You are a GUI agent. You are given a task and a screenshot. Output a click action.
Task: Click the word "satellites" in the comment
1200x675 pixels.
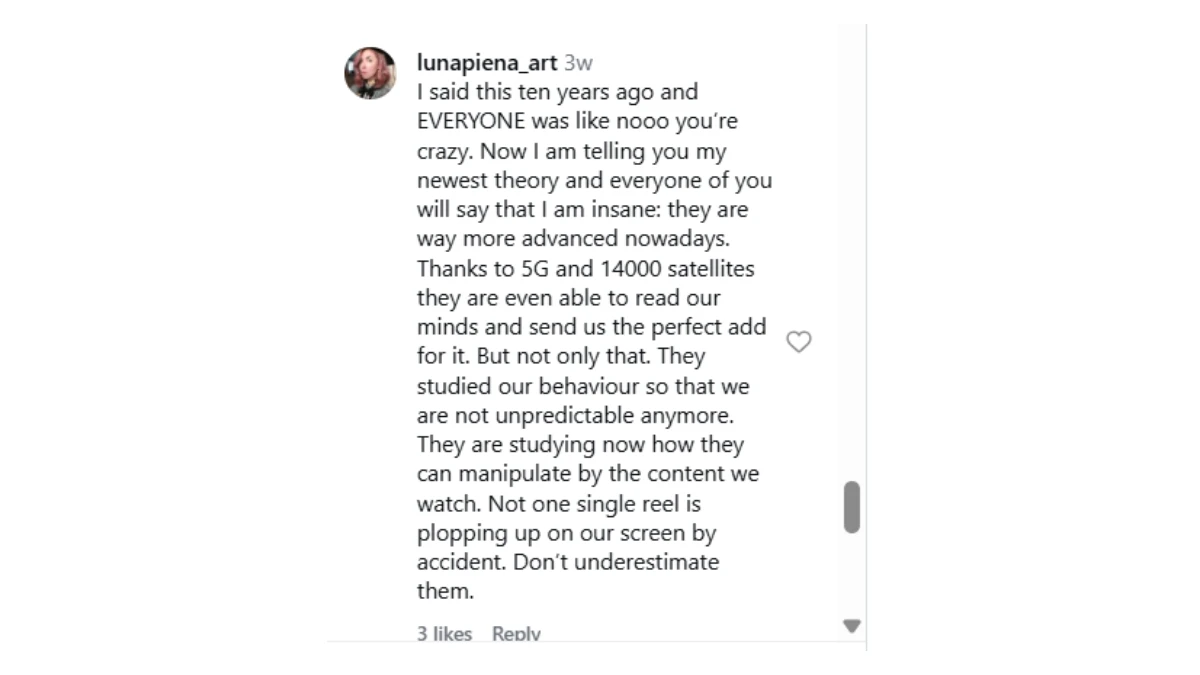(x=707, y=268)
